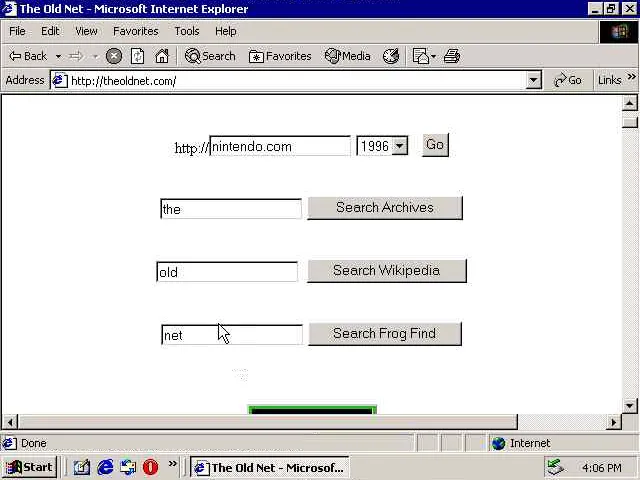Click the vertical scrollbar thumb
The width and height of the screenshot is (640, 480).
(x=630, y=122)
